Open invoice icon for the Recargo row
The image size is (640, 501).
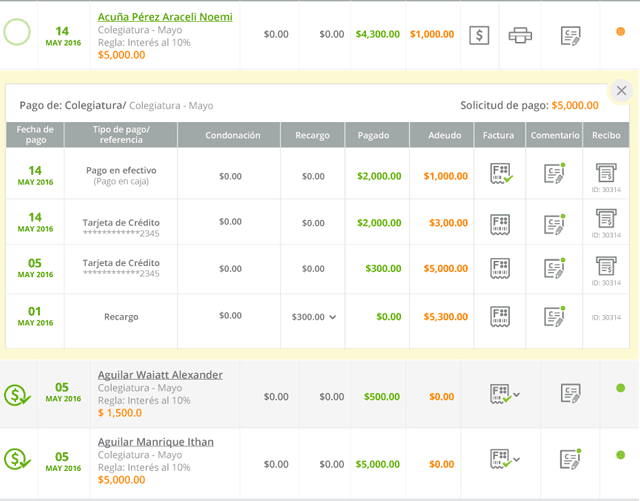point(500,316)
